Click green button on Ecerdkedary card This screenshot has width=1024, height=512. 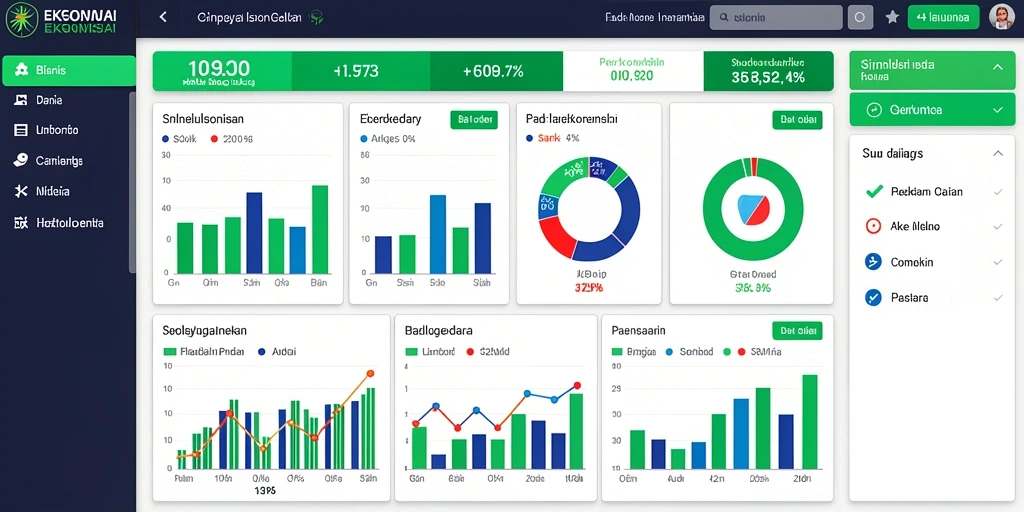[x=473, y=120]
